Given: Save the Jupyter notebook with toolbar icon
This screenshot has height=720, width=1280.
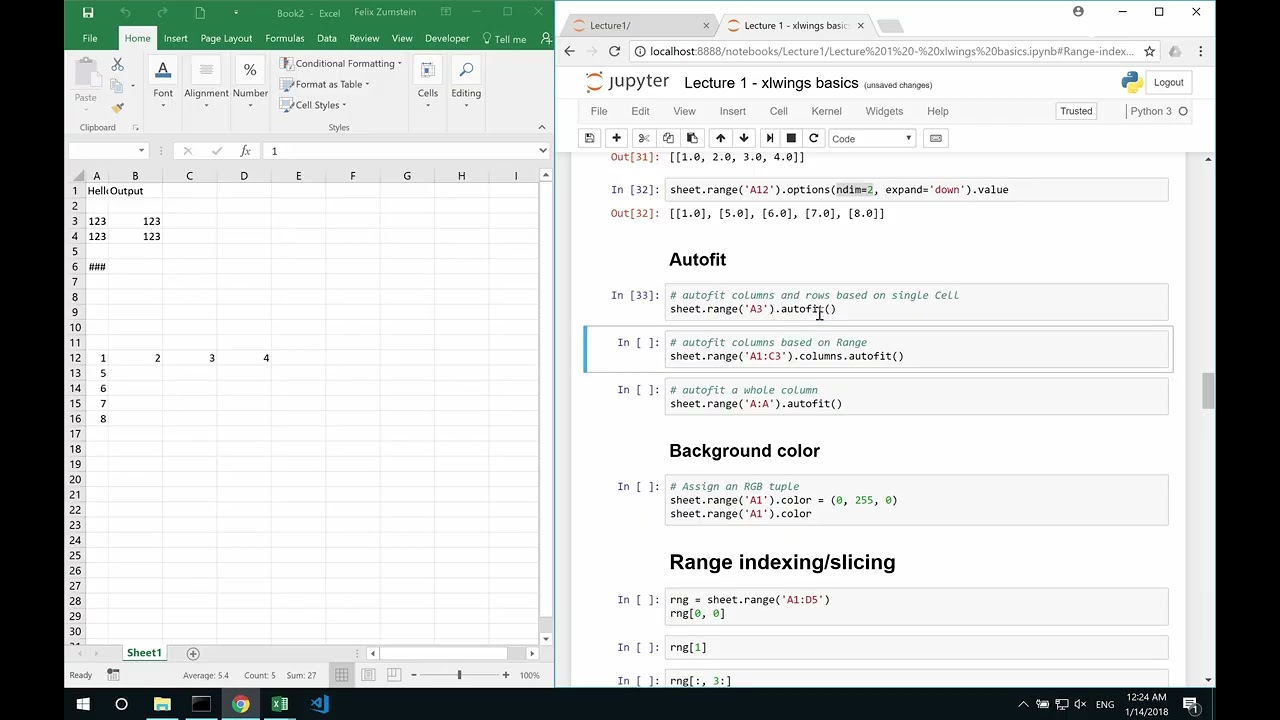Looking at the screenshot, I should 590,138.
